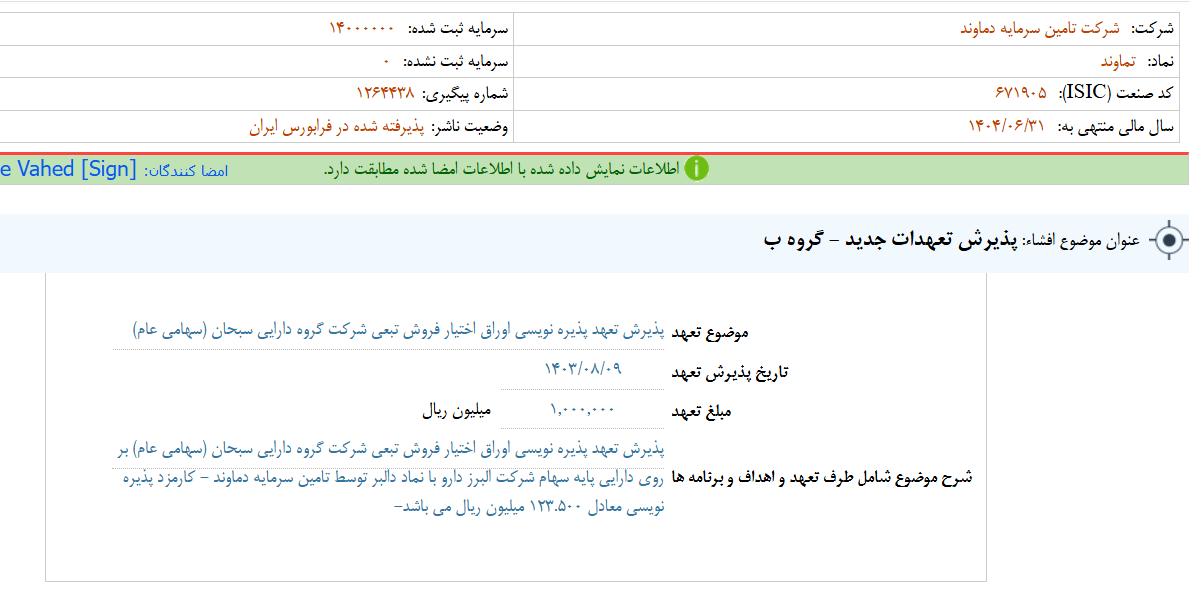This screenshot has width=1190, height=592.
Task: Click the میلیون ریال unit label
Action: (x=455, y=410)
